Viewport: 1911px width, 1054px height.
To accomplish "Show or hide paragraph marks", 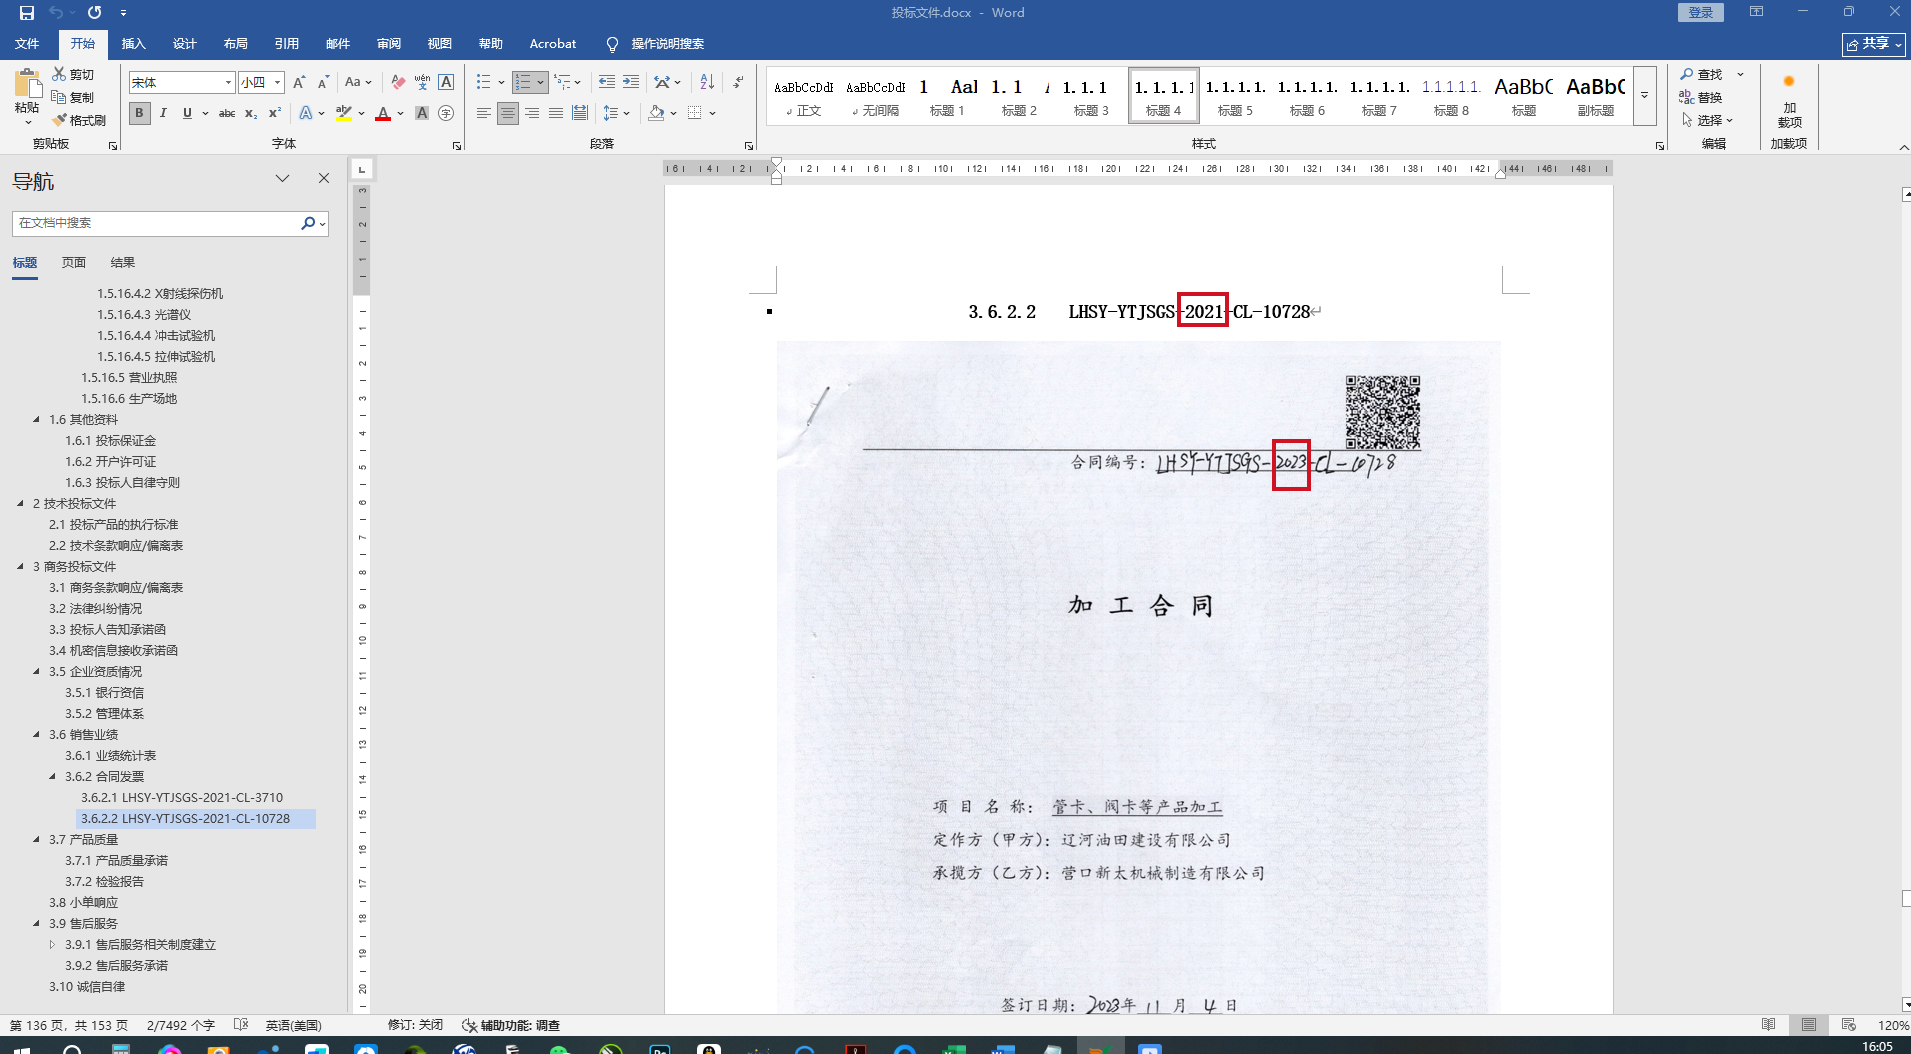I will [738, 82].
